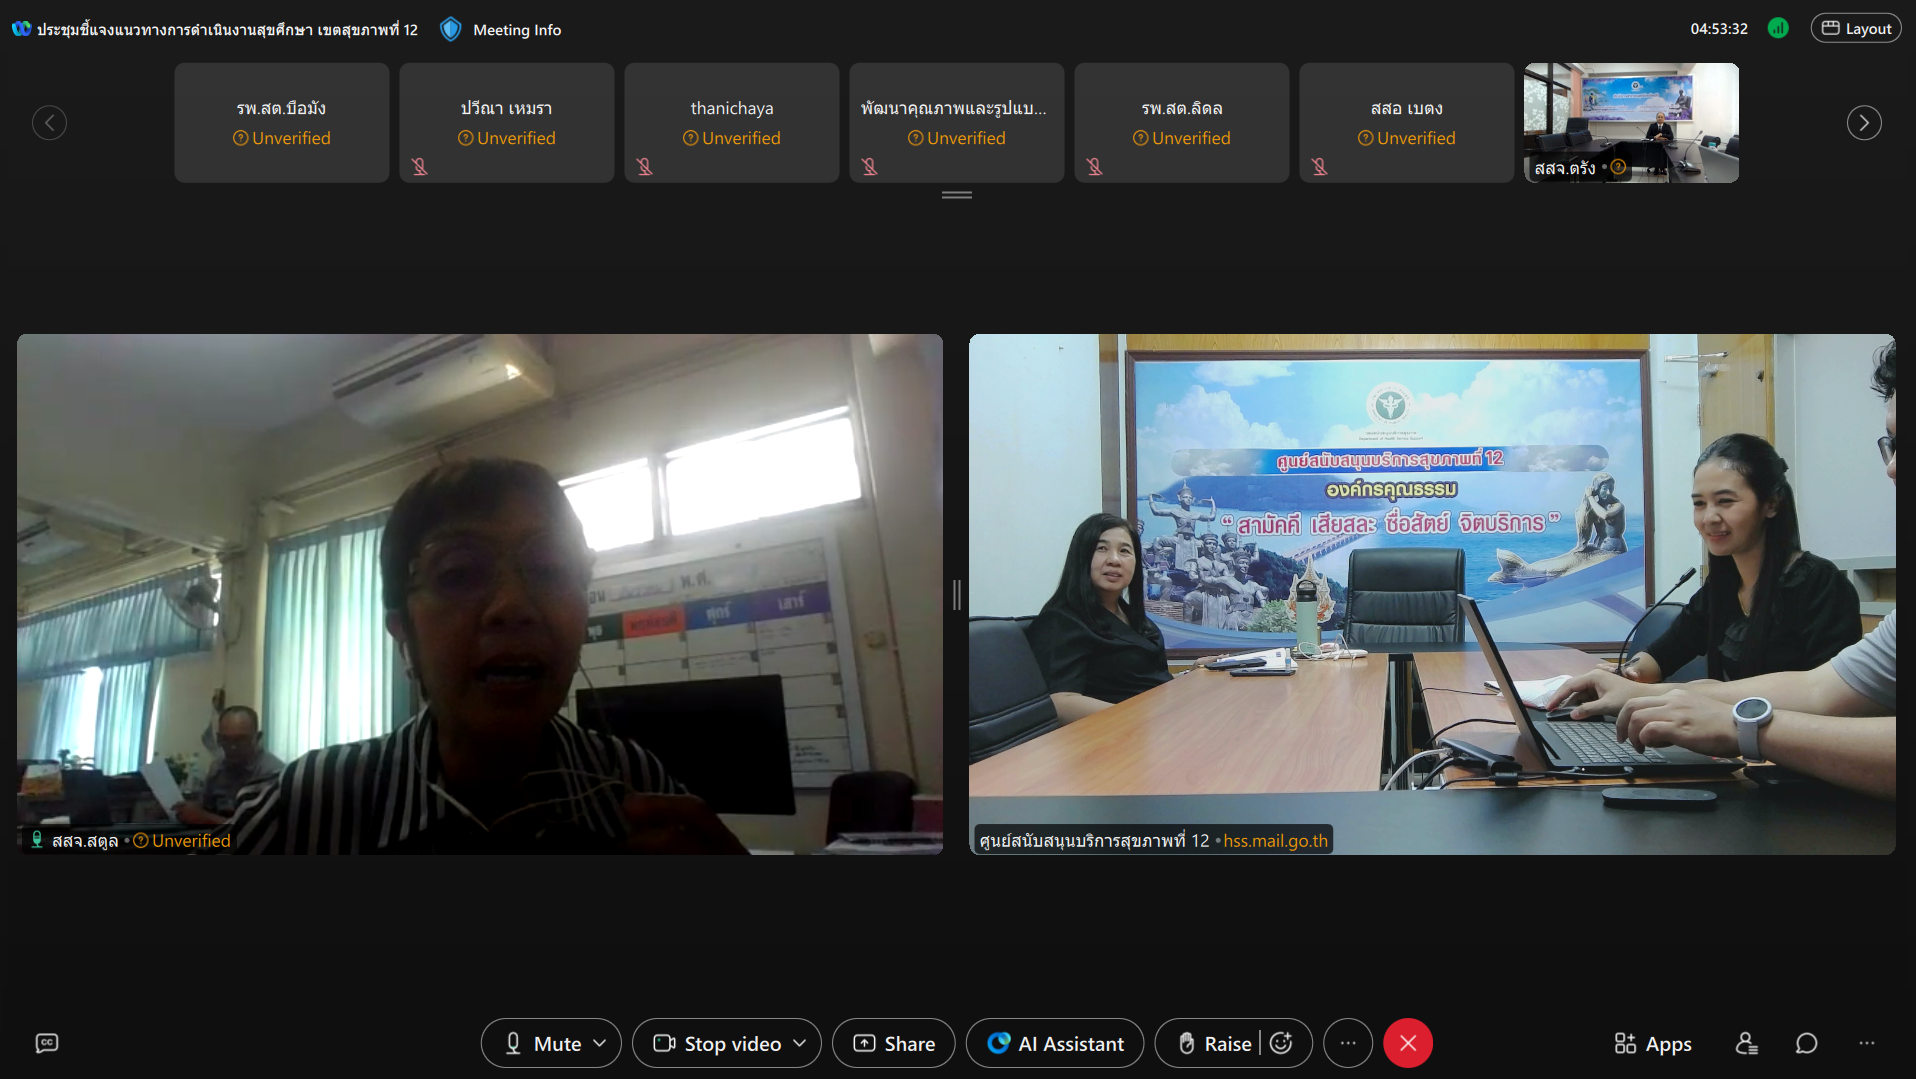Click the Share button
The width and height of the screenshot is (1916, 1079).
894,1043
